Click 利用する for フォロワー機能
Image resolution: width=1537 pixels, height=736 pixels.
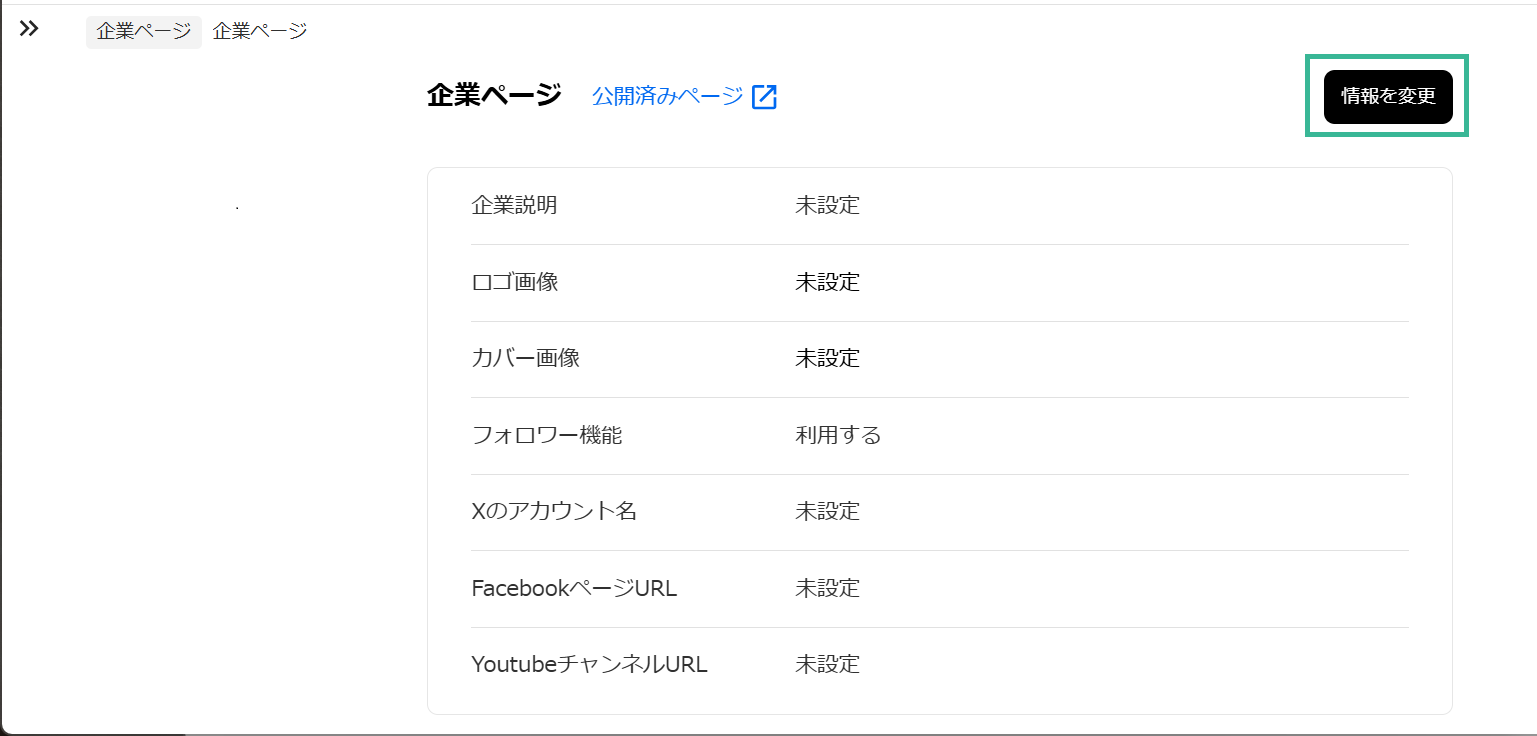point(837,435)
